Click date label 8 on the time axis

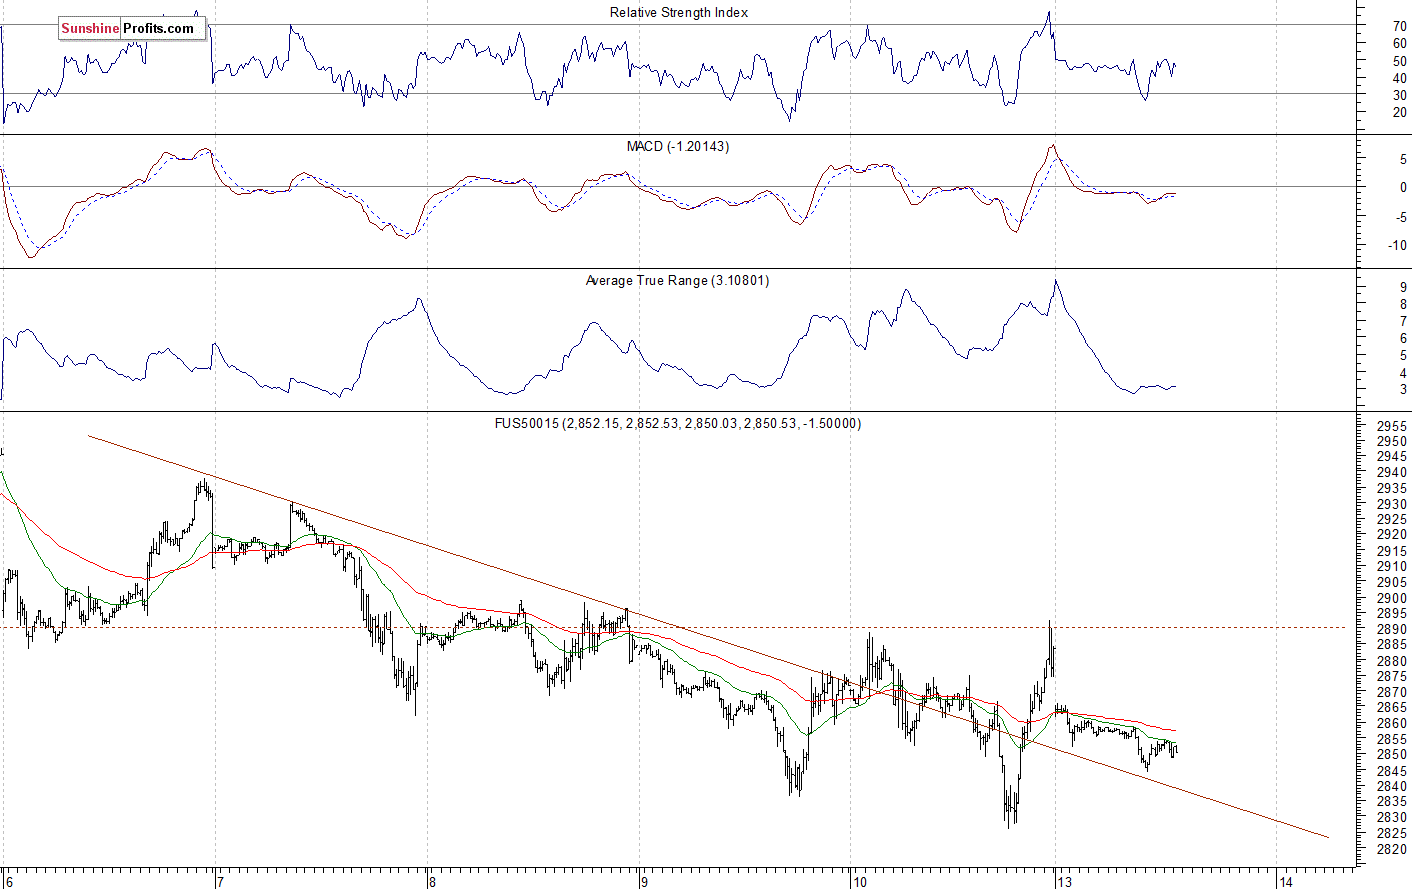(x=432, y=881)
